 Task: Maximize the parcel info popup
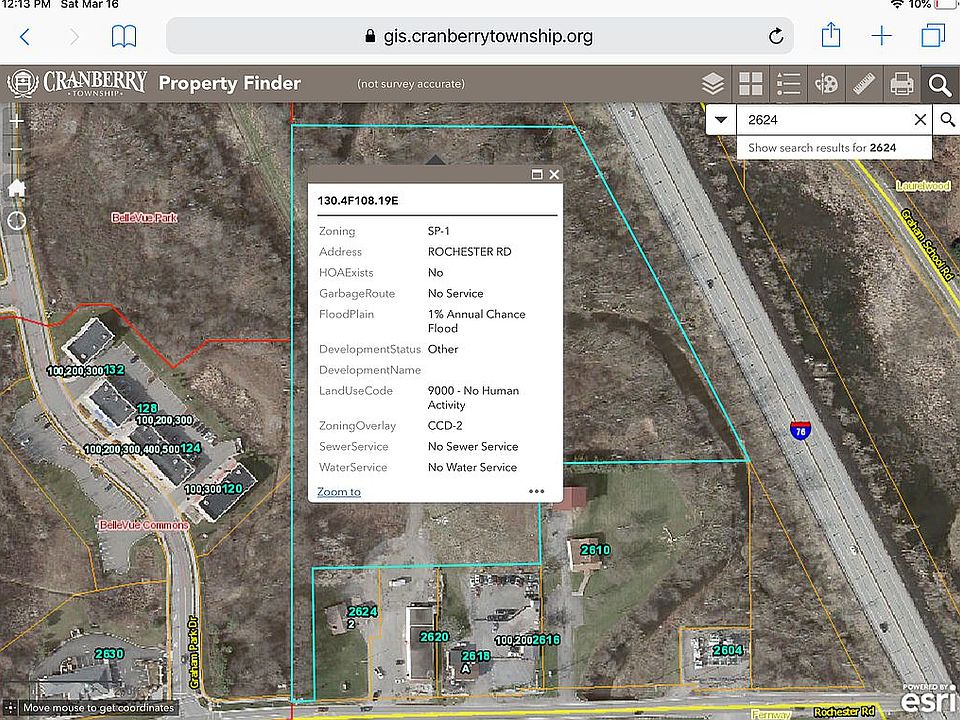pos(537,174)
